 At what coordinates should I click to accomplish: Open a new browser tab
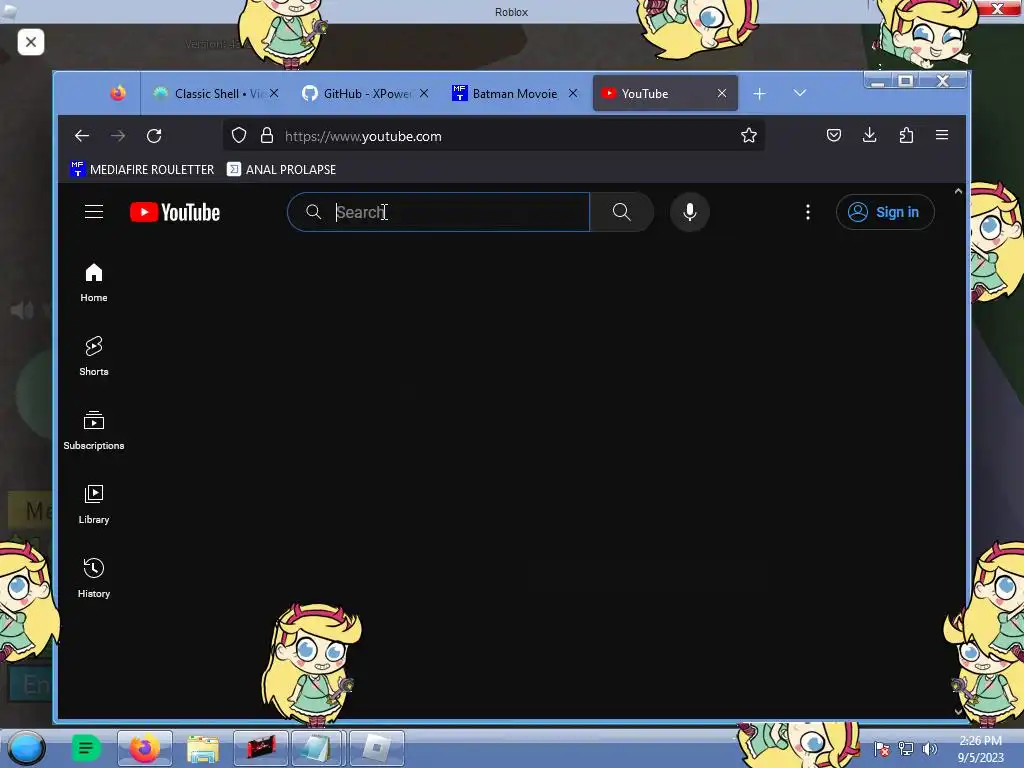pyautogui.click(x=760, y=94)
